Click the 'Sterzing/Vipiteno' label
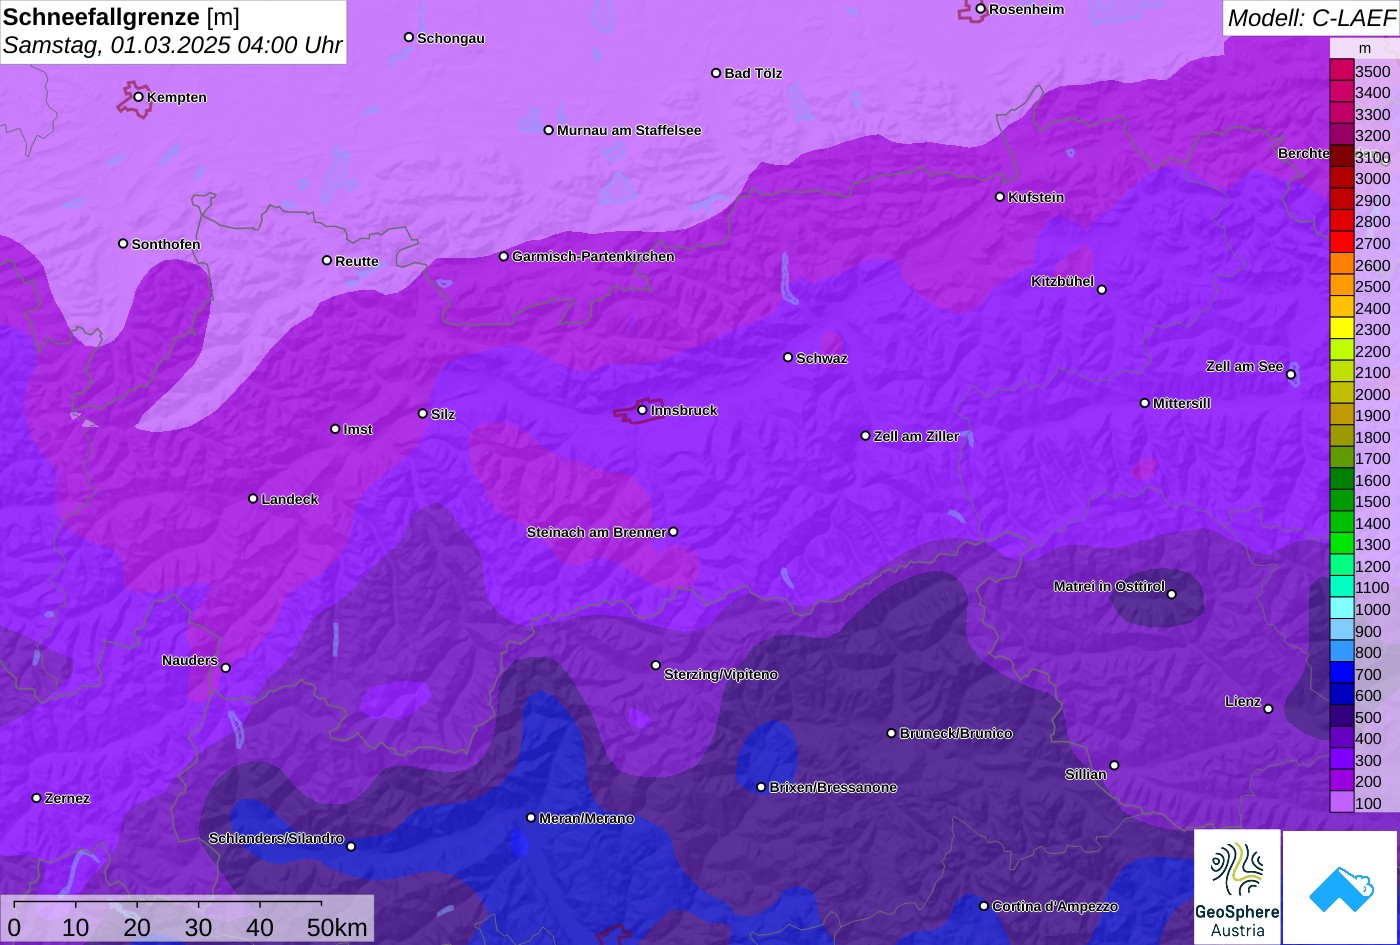Viewport: 1400px width, 945px height. 721,675
